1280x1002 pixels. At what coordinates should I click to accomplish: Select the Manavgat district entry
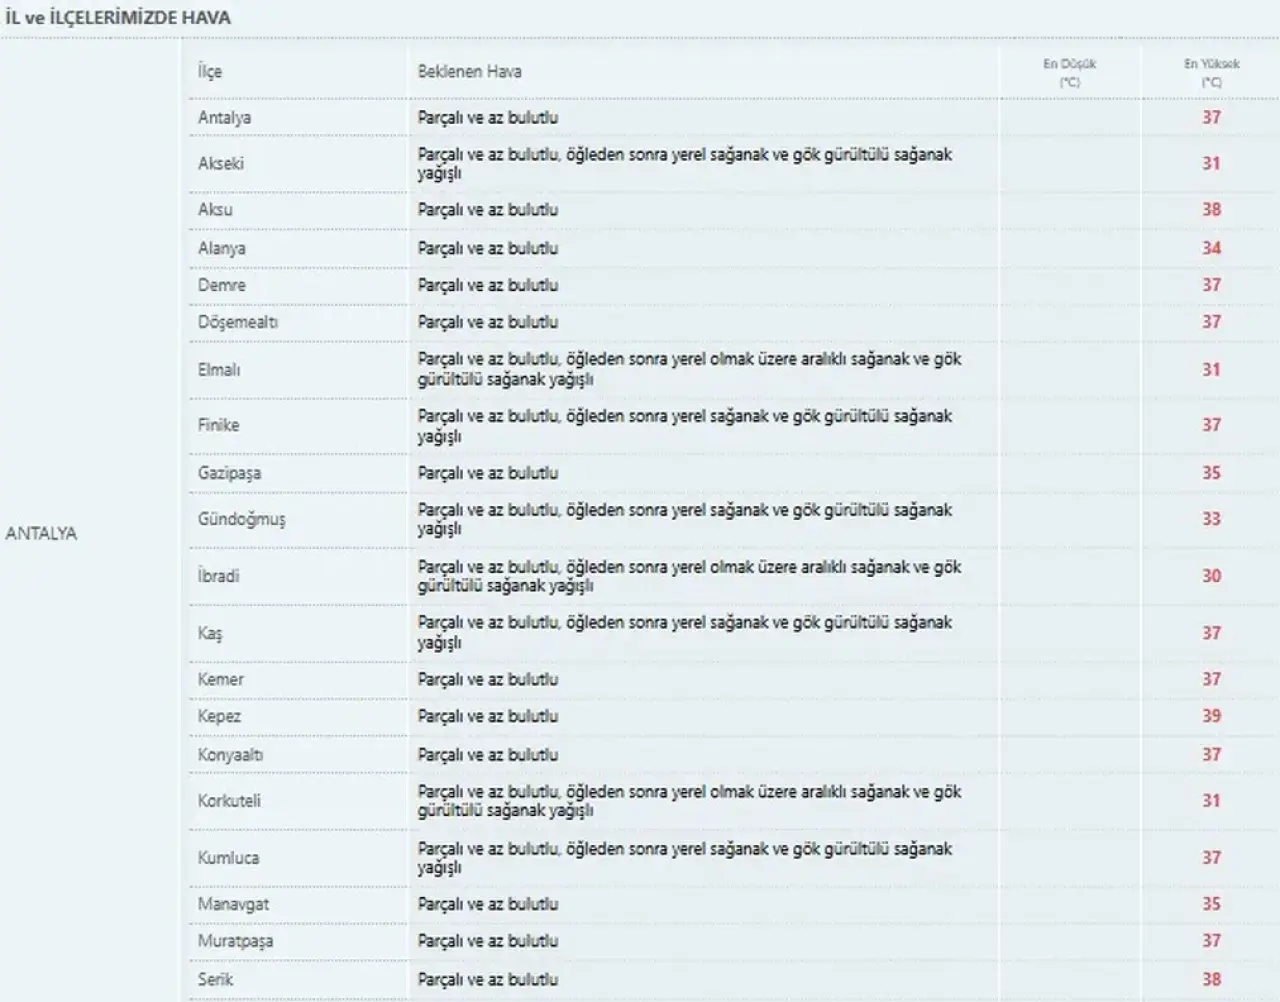[233, 904]
